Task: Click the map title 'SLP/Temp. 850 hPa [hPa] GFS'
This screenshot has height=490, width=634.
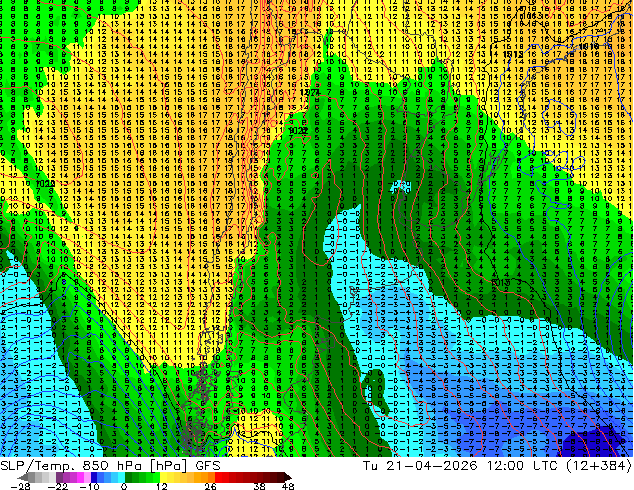Action: tap(110, 466)
